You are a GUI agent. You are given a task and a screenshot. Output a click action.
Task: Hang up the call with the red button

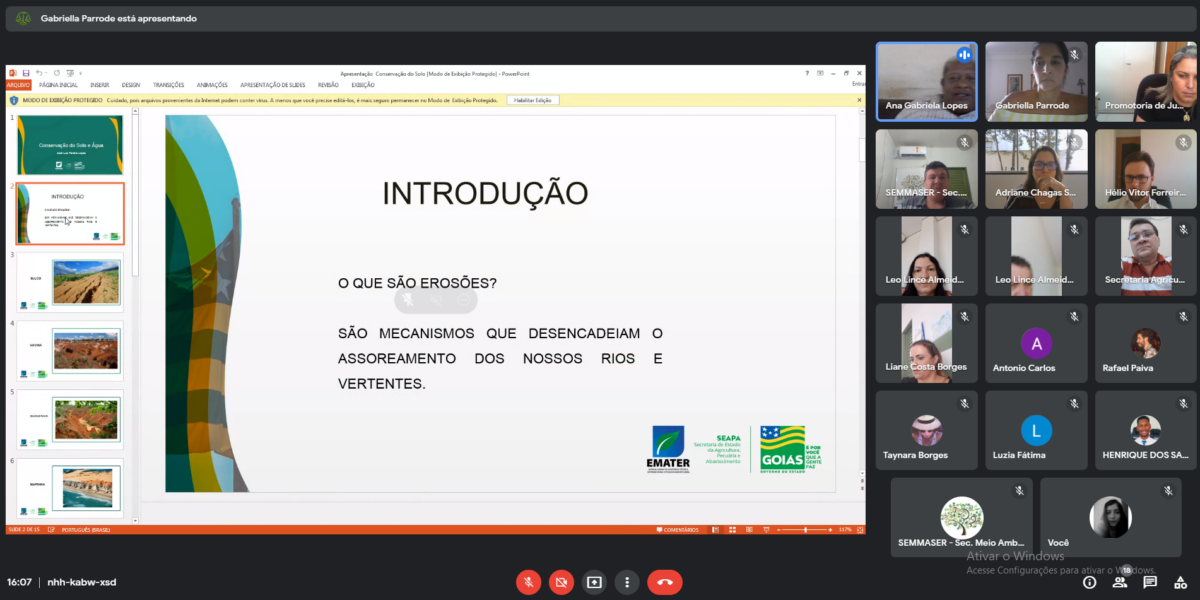[665, 582]
